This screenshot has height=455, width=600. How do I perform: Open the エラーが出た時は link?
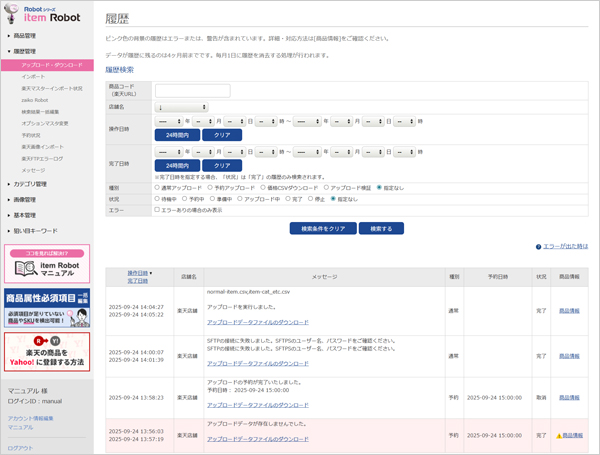click(x=565, y=246)
